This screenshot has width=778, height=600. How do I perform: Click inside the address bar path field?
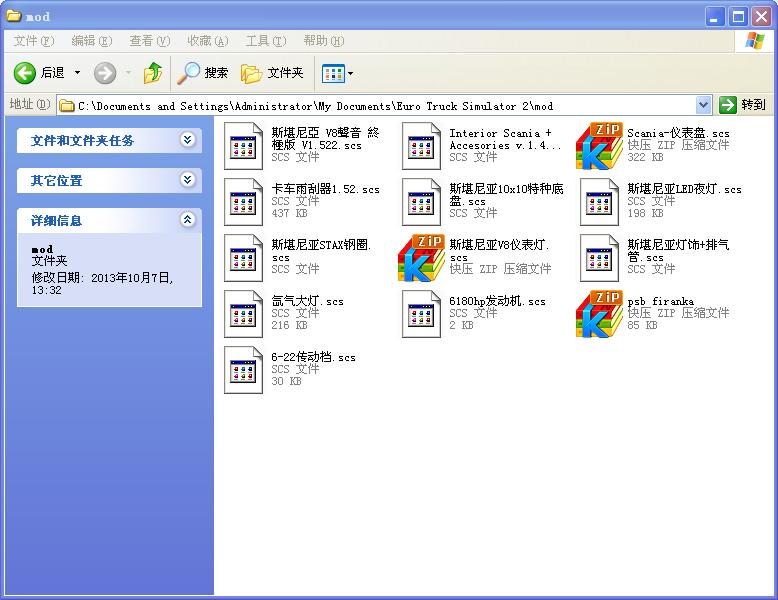coord(380,105)
